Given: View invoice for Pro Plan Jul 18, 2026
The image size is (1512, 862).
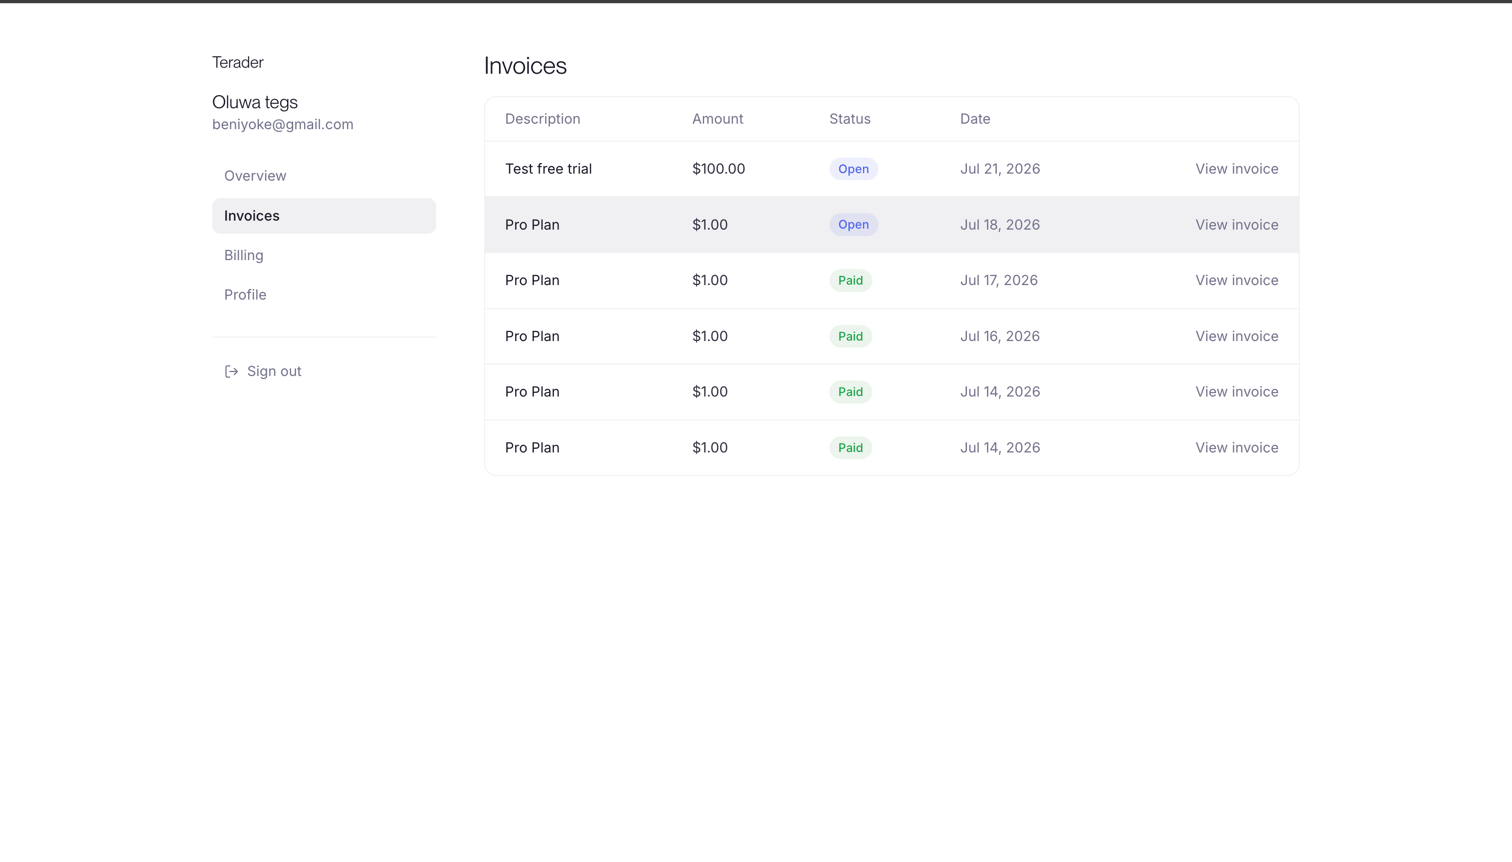Looking at the screenshot, I should click(x=1237, y=225).
